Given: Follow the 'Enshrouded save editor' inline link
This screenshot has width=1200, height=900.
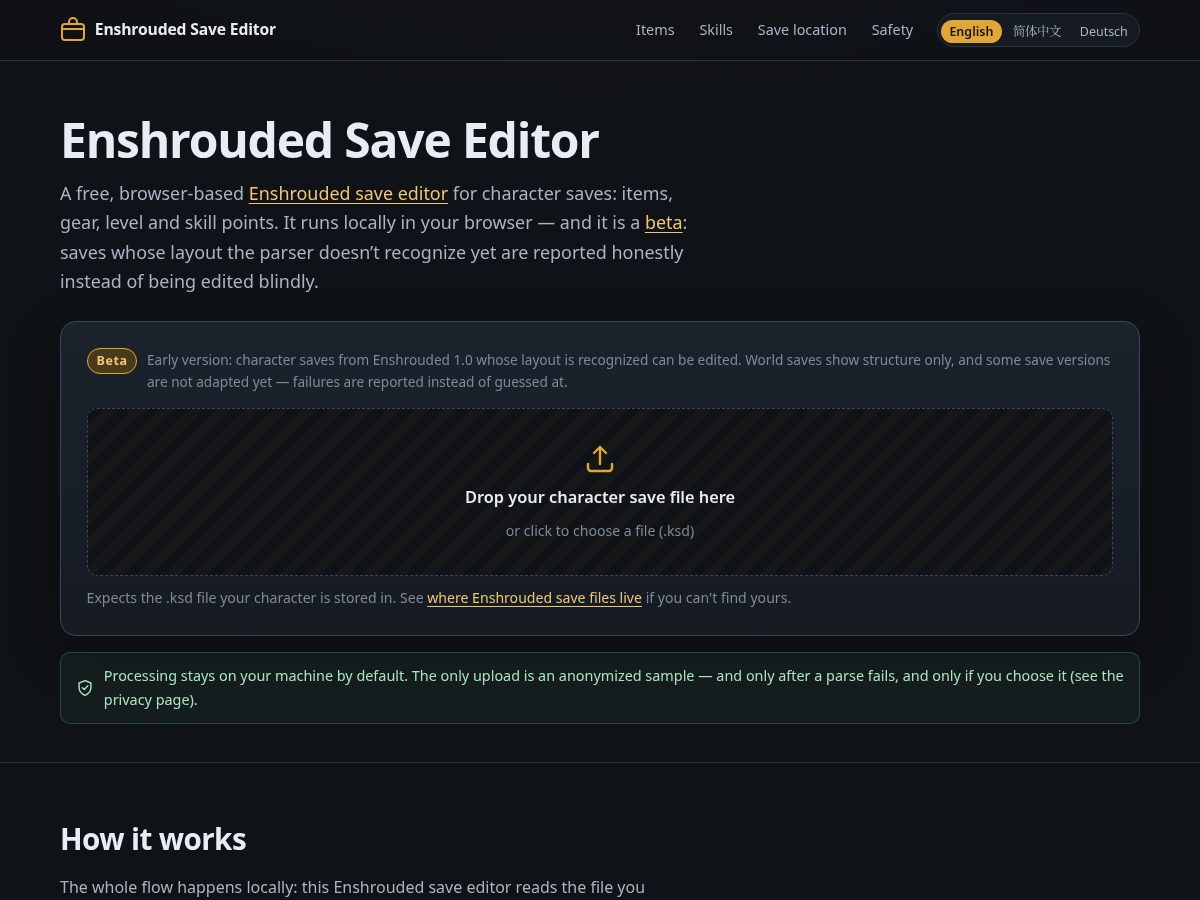Looking at the screenshot, I should tap(348, 194).
